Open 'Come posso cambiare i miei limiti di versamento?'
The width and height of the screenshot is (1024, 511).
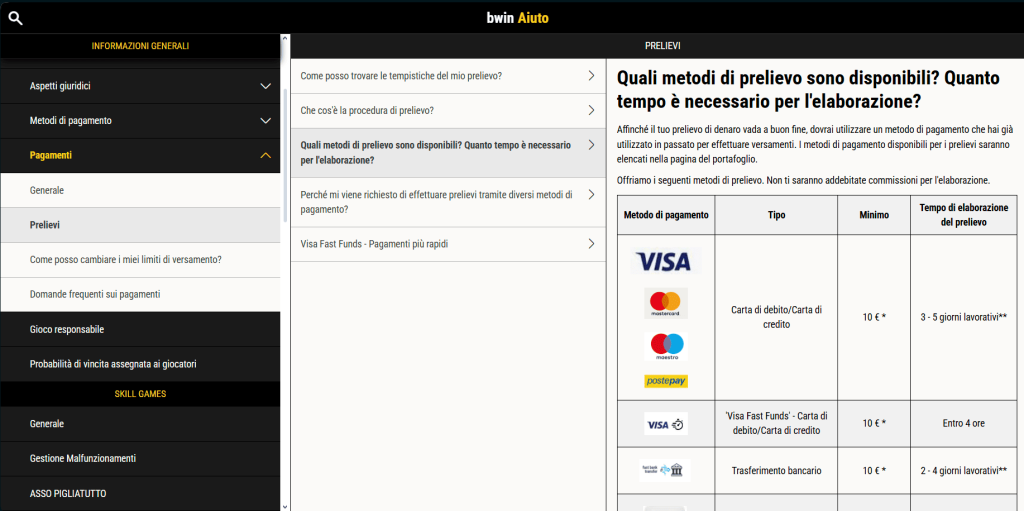tap(140, 259)
